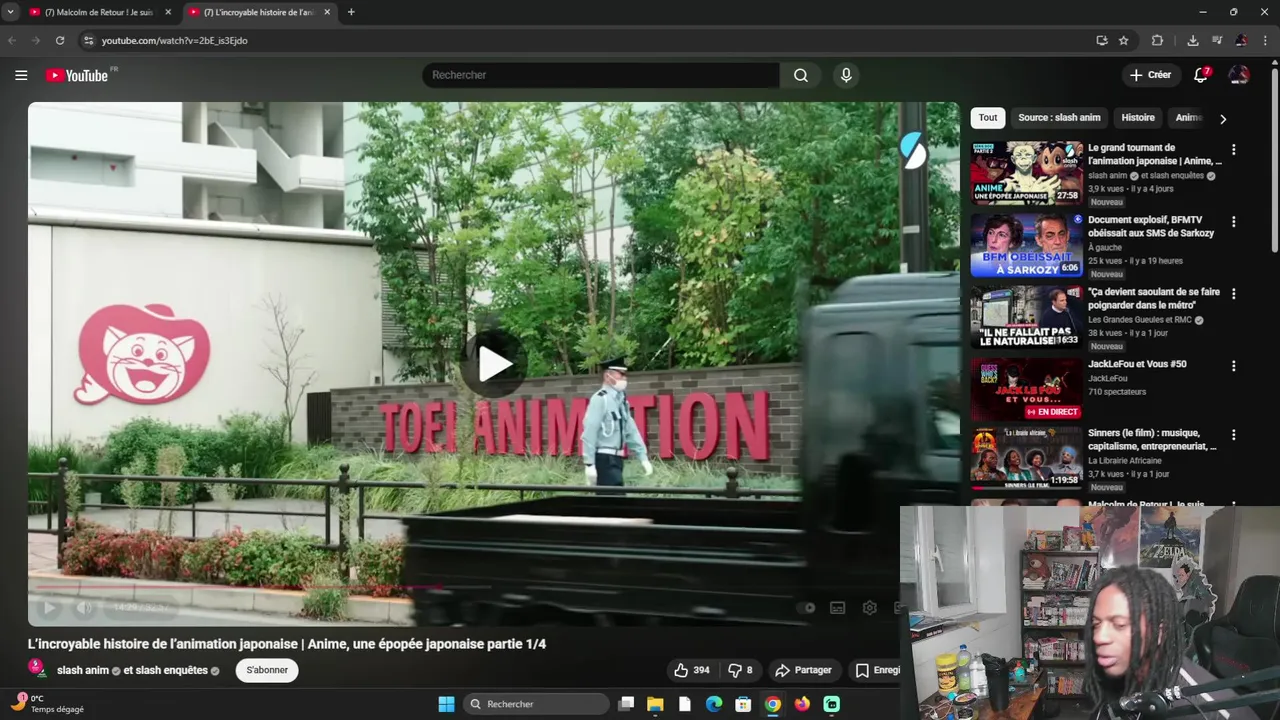Open thumbnail of Le grand tournant video

pyautogui.click(x=1026, y=172)
